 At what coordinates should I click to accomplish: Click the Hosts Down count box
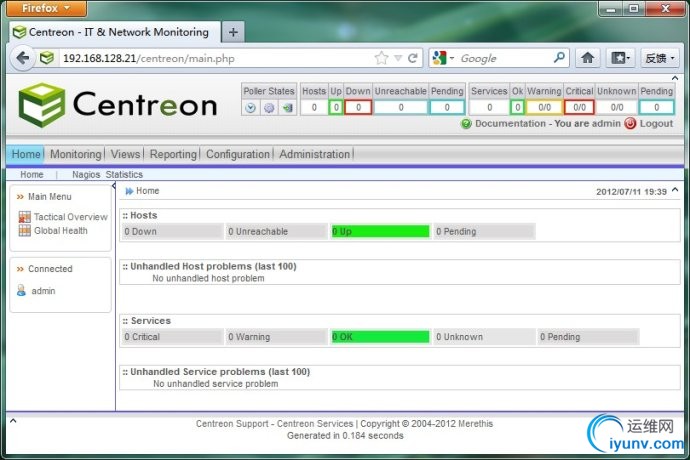(x=358, y=107)
